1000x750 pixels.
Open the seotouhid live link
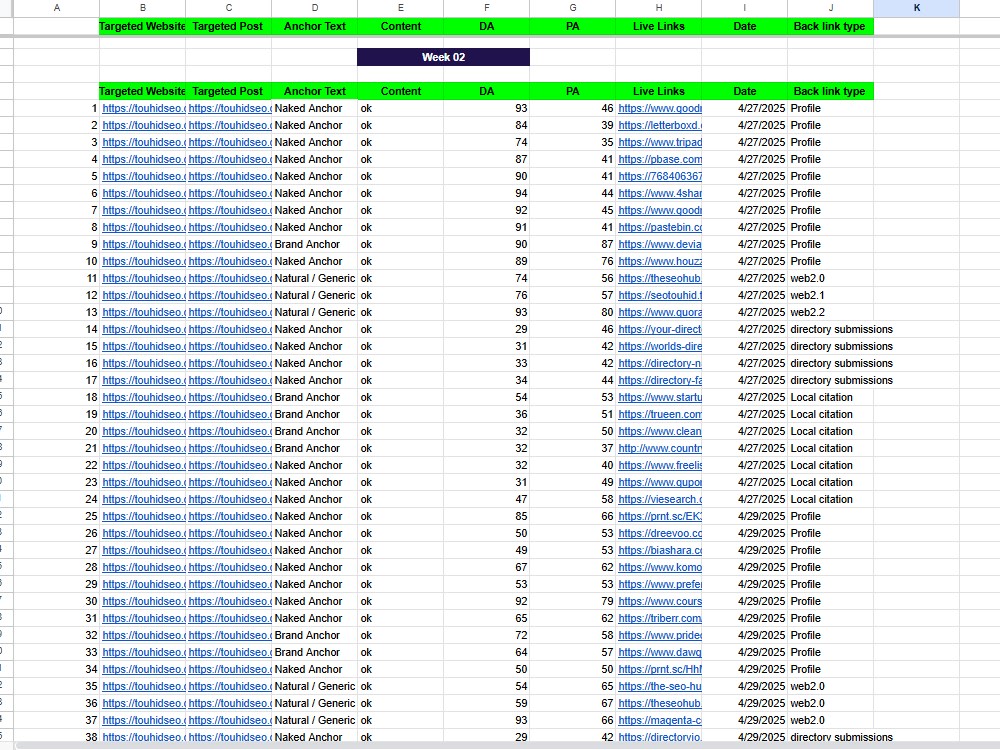659,295
